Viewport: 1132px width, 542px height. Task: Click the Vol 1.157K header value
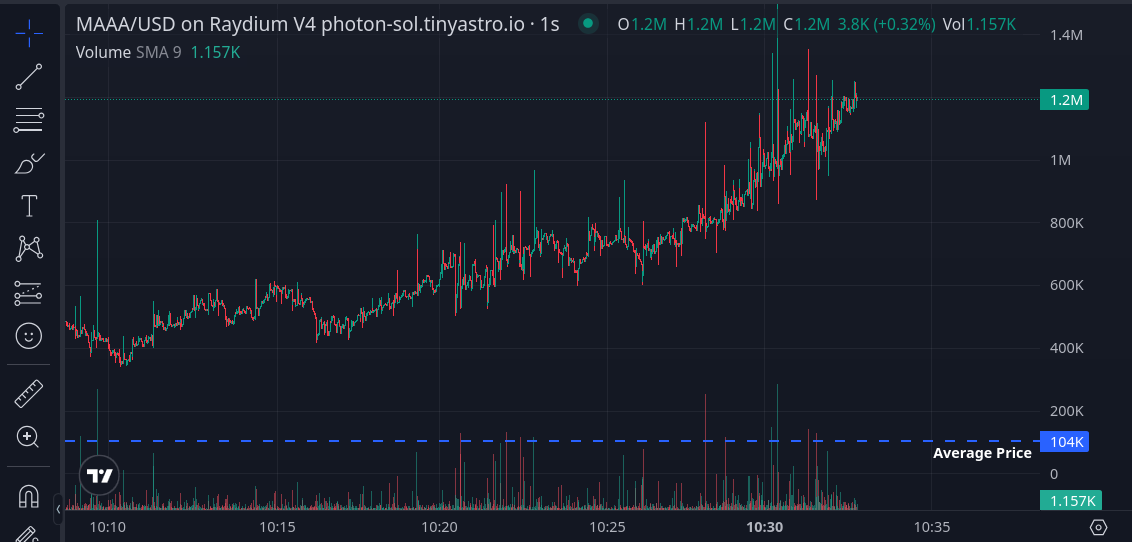[x=979, y=25]
